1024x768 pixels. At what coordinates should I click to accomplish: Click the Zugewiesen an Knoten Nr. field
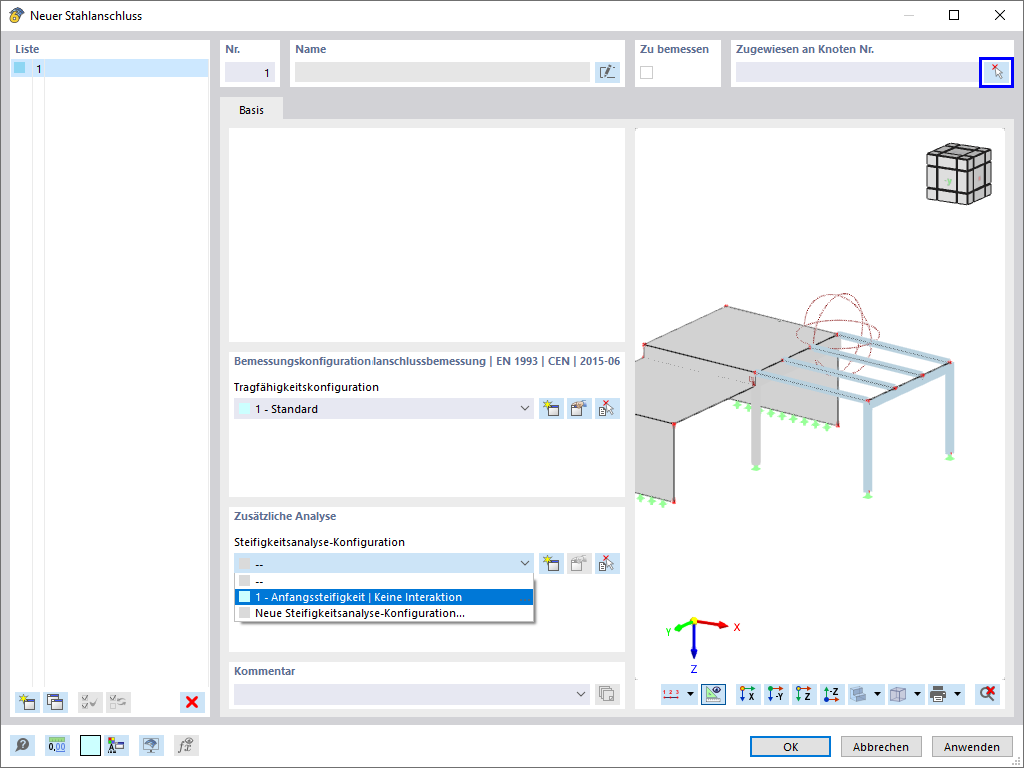[x=857, y=72]
